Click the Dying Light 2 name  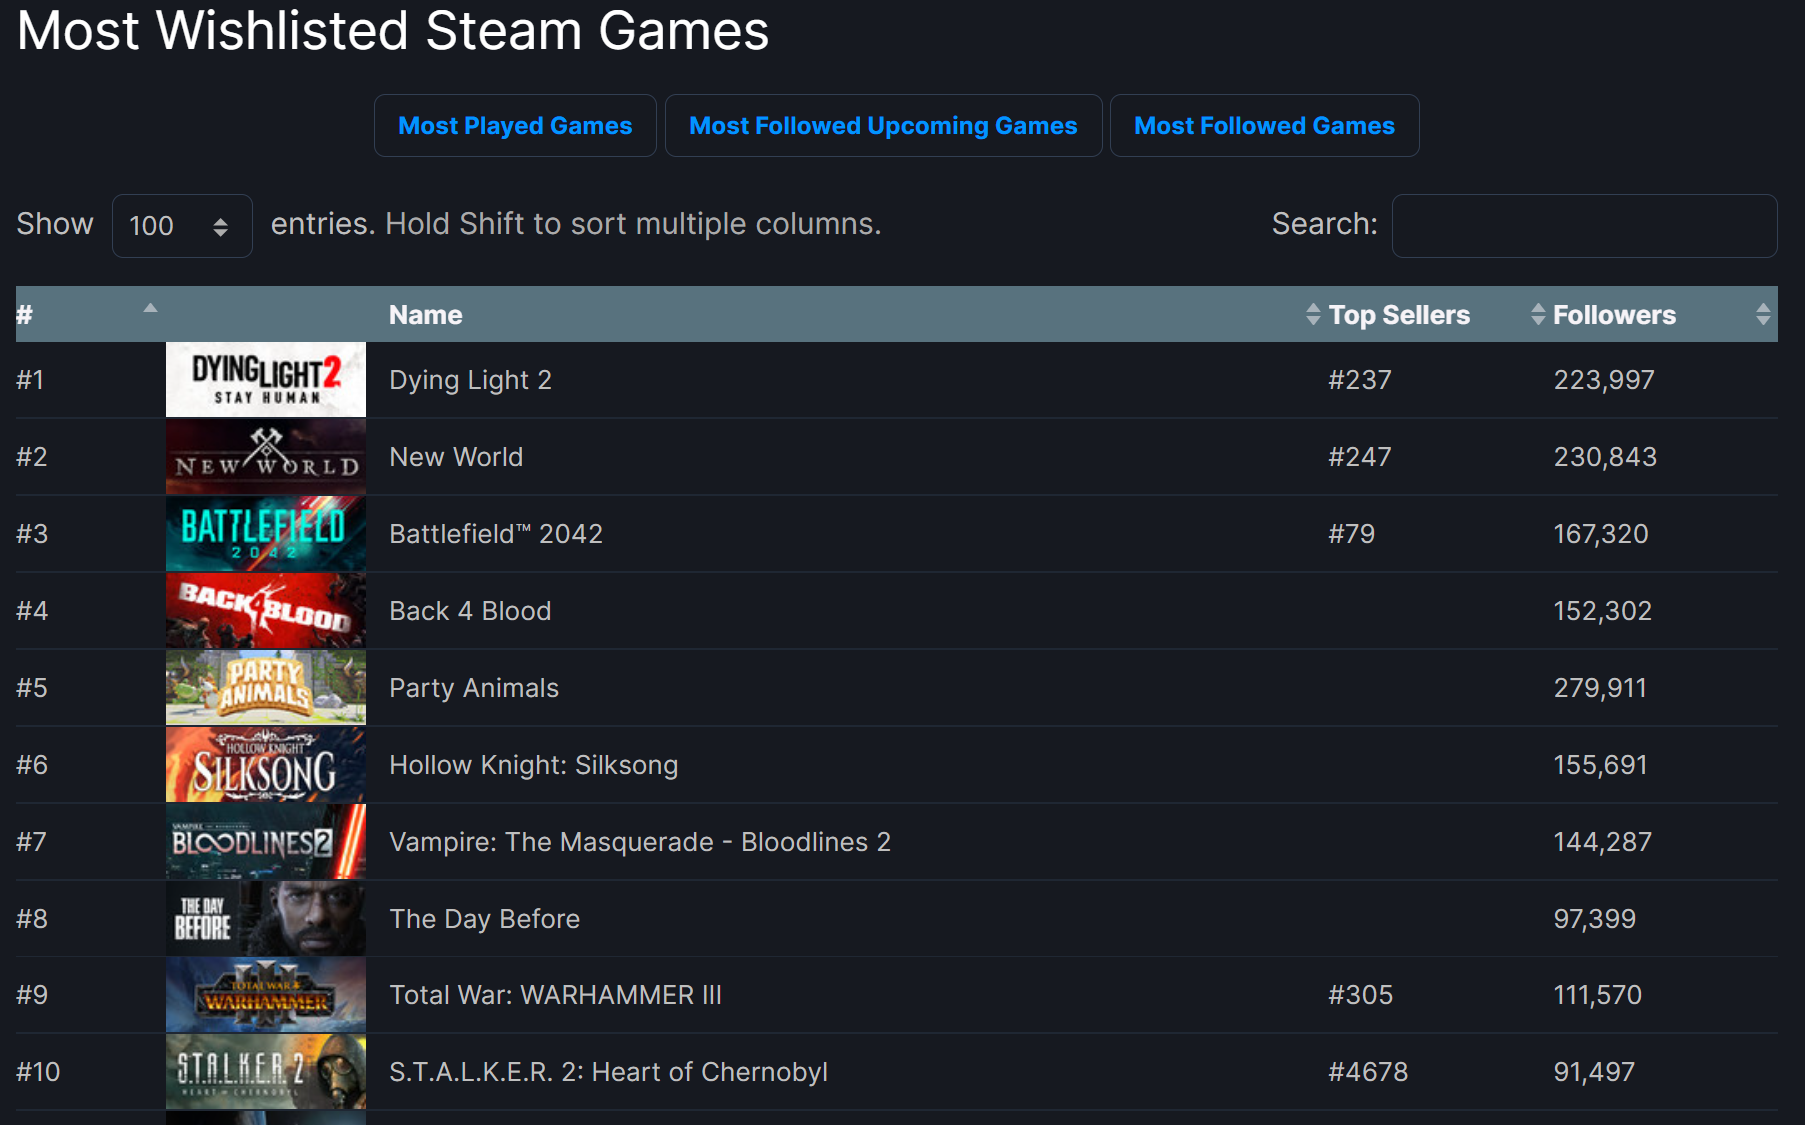tap(470, 380)
